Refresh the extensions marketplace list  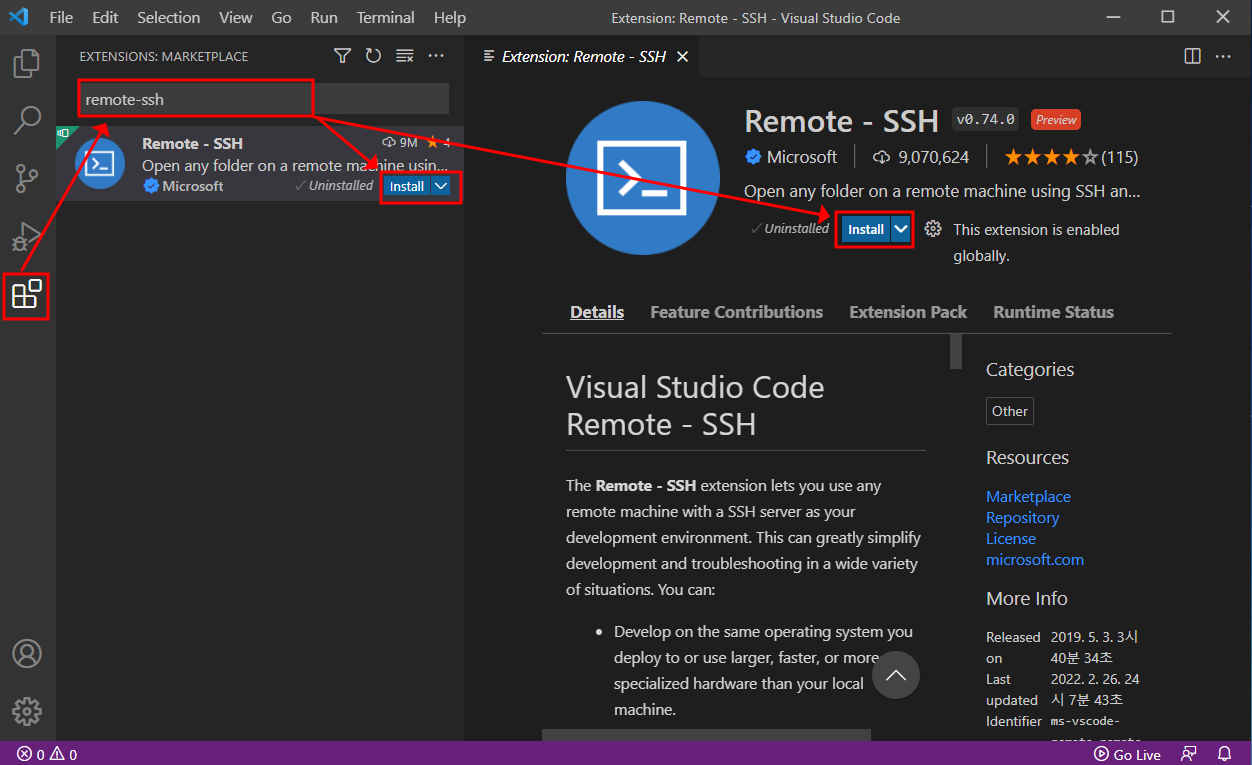[x=373, y=56]
